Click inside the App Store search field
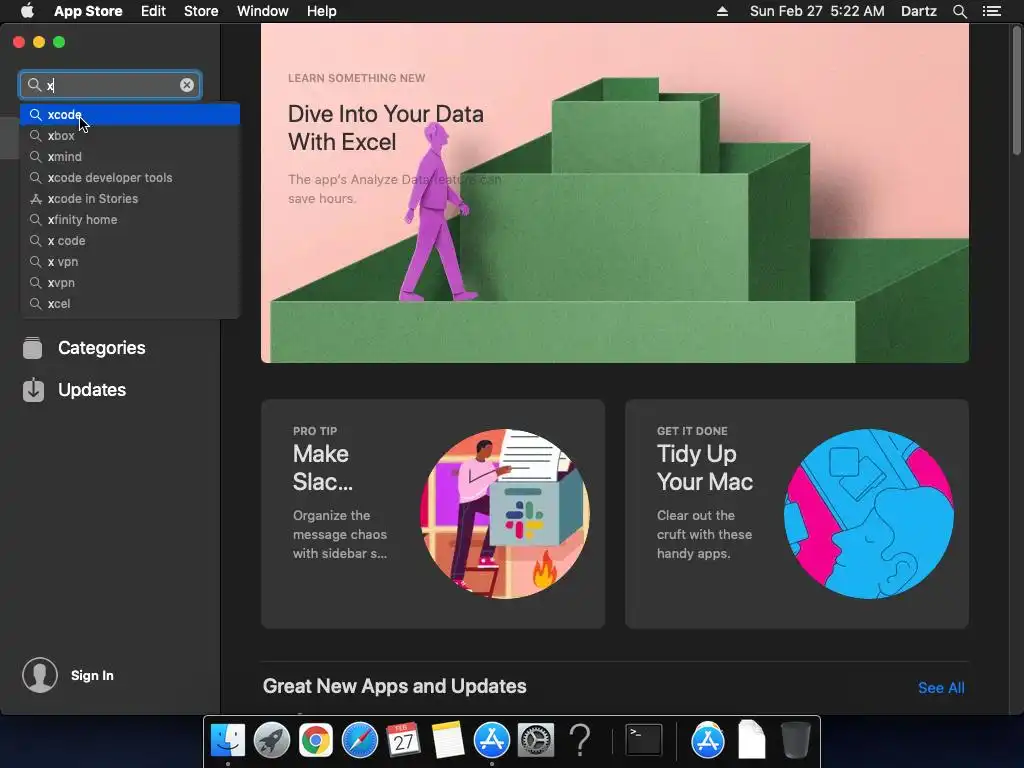 pyautogui.click(x=111, y=85)
